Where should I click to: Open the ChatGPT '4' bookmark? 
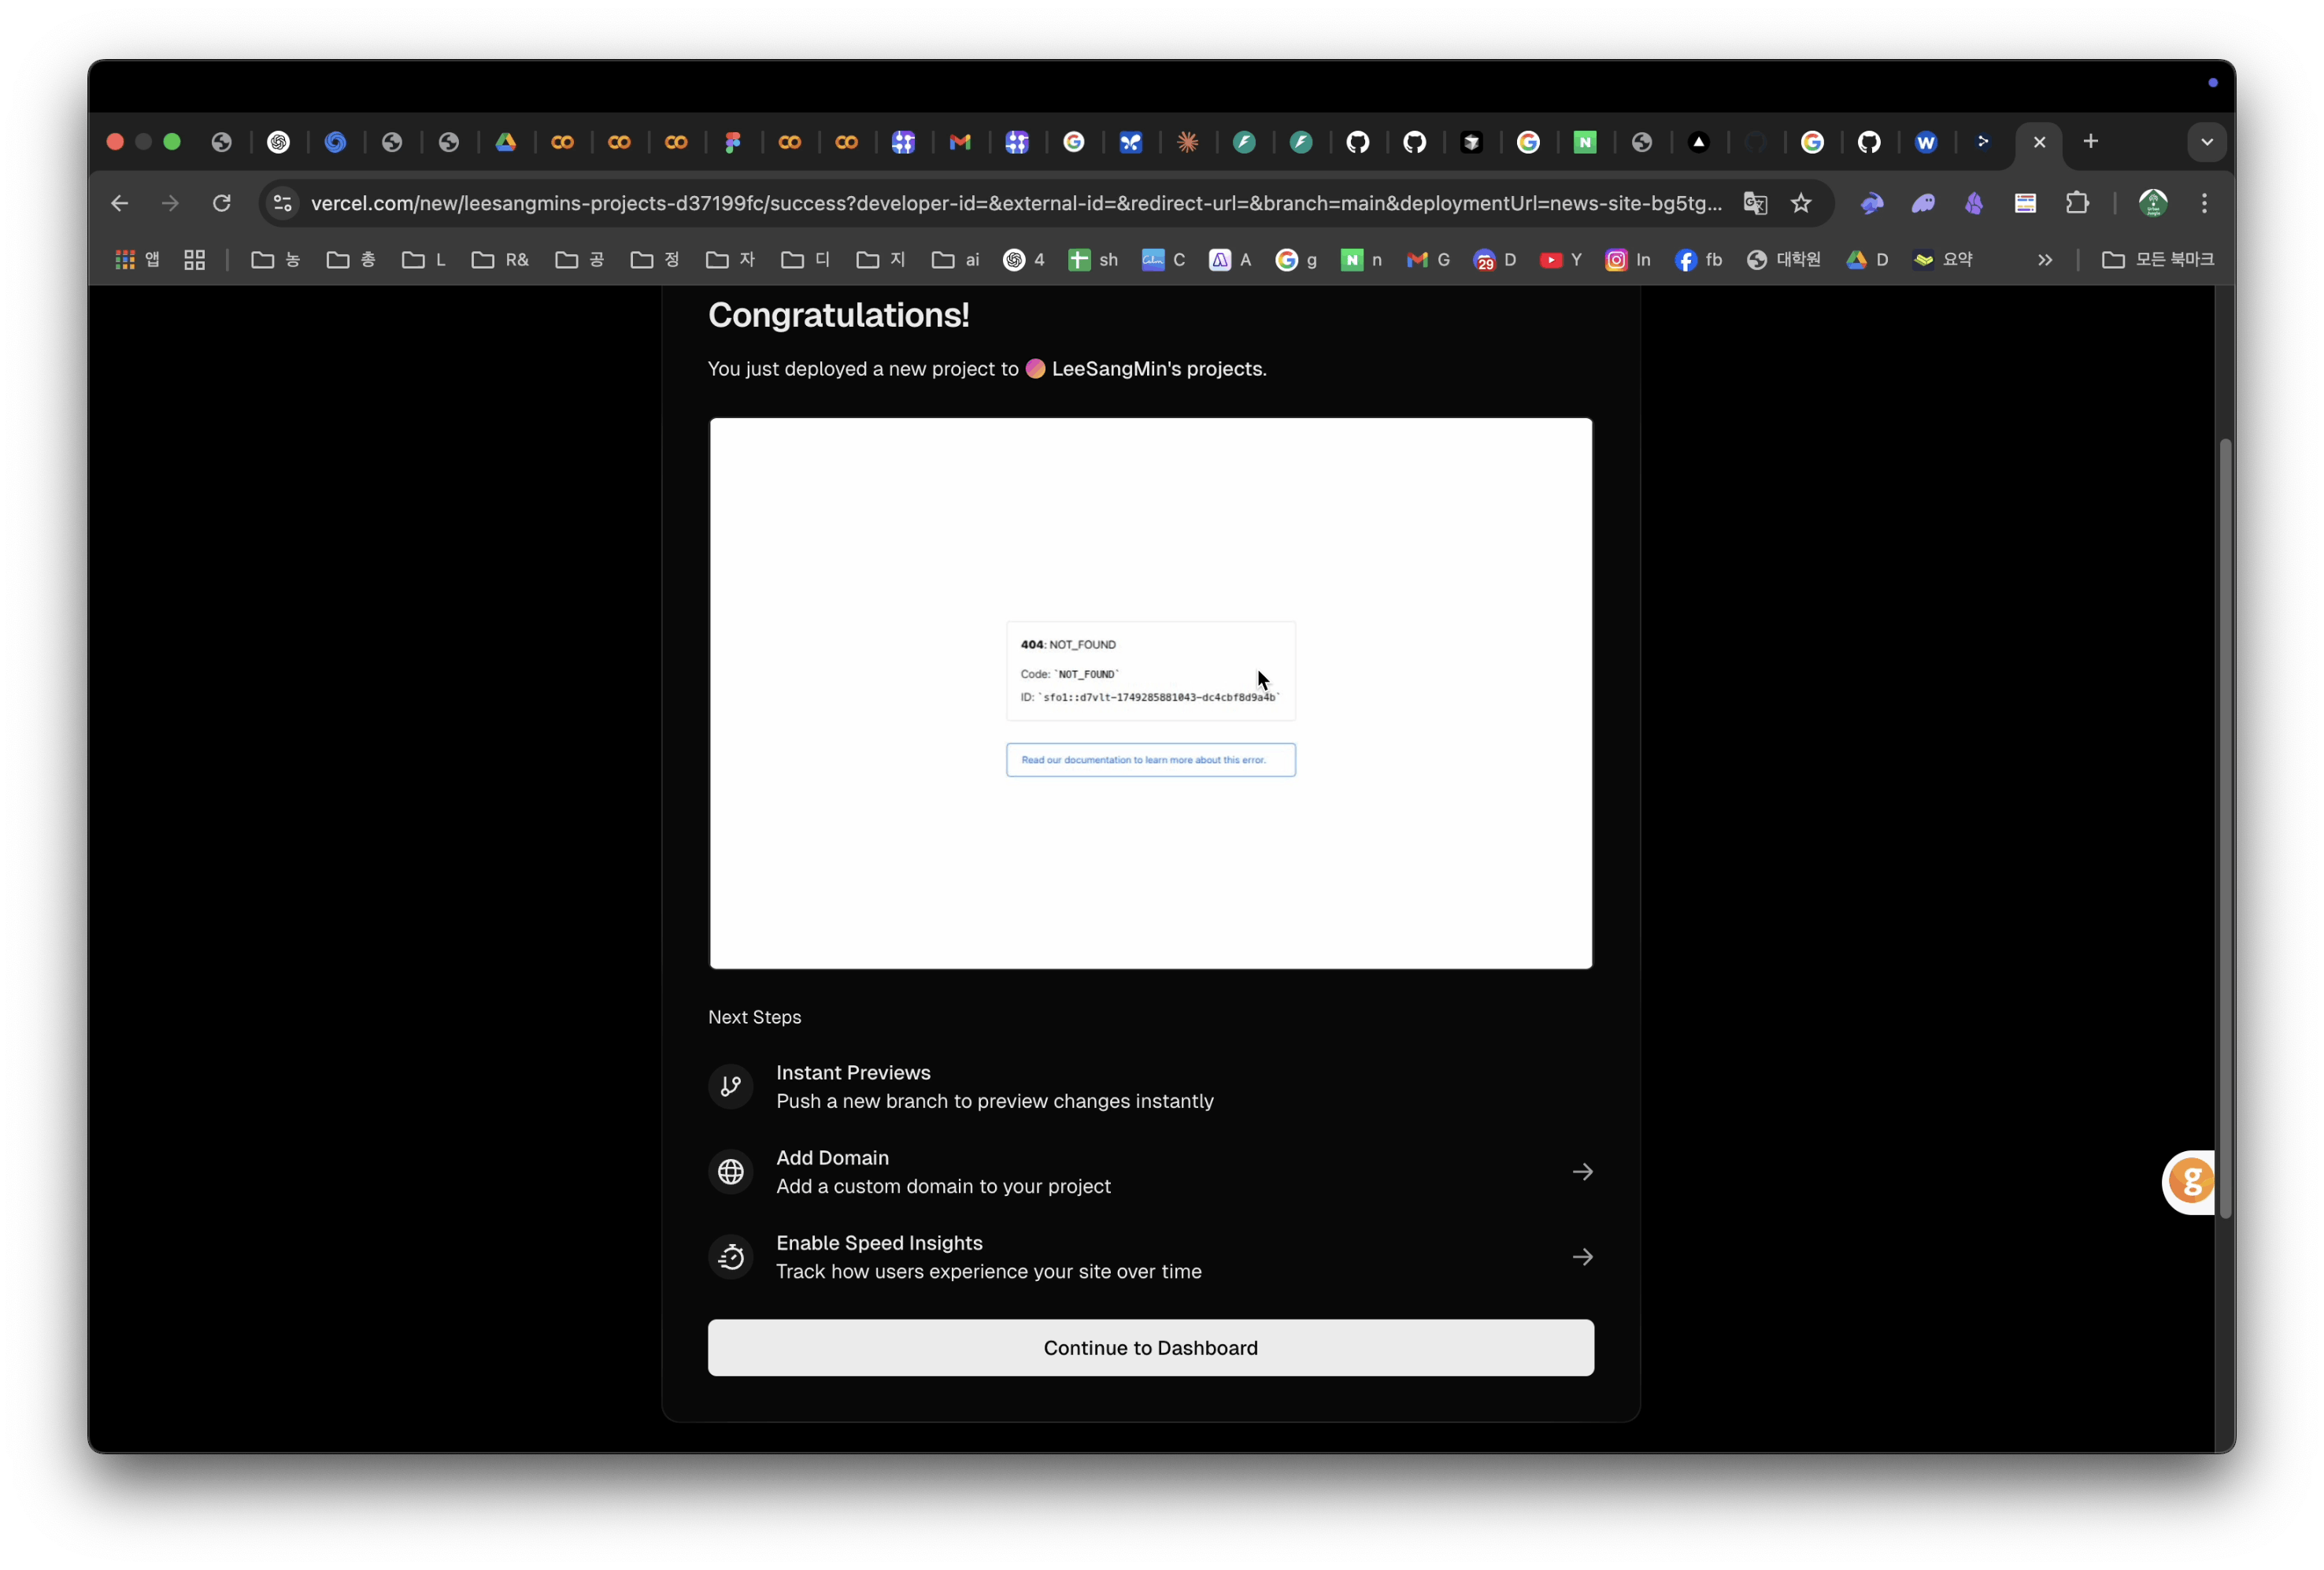(x=1024, y=260)
